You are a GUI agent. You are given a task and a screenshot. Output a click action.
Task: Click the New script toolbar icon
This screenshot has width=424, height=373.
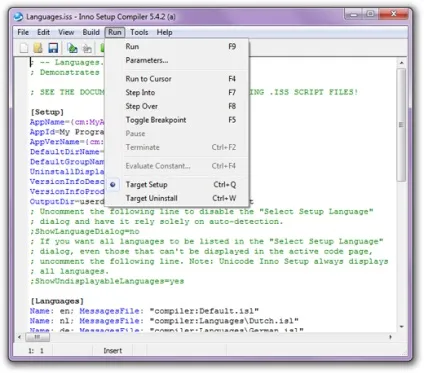(24, 48)
